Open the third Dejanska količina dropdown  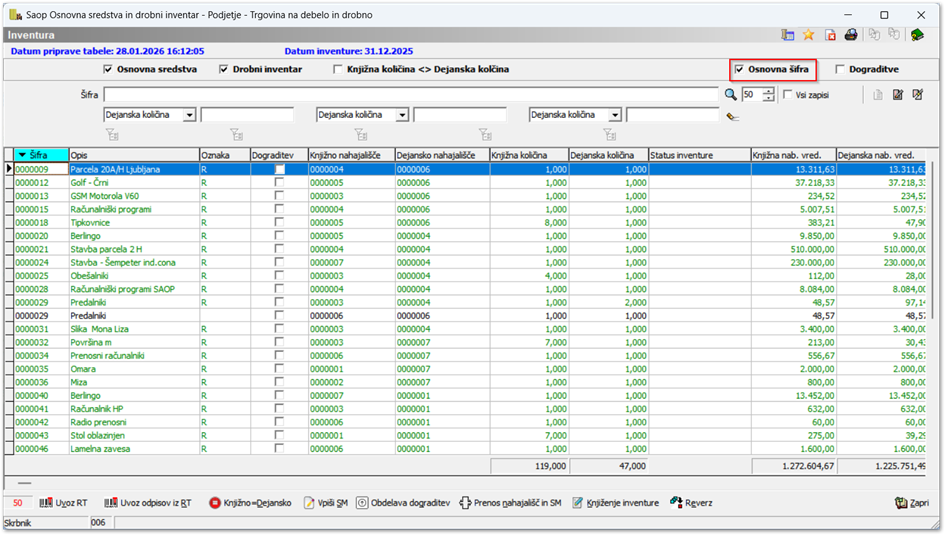615,115
